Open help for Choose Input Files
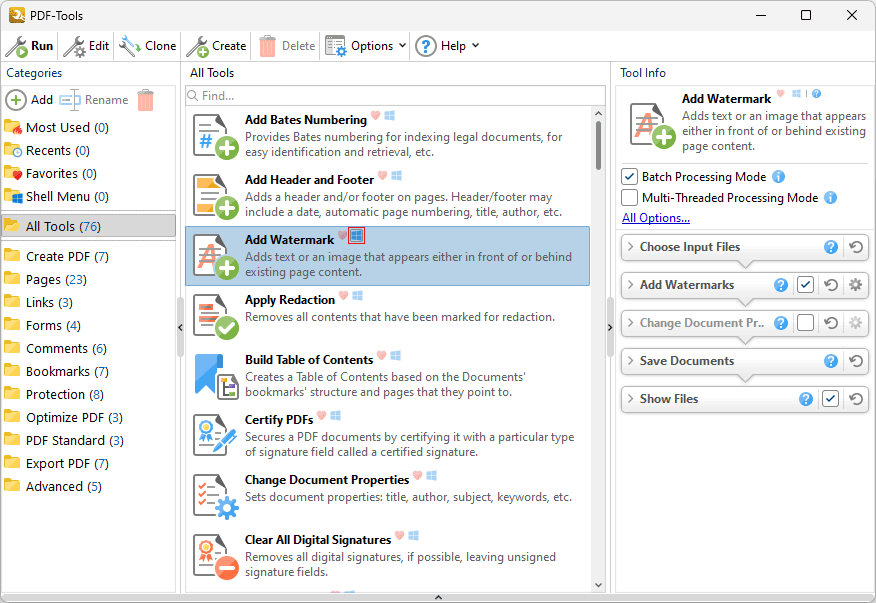876x603 pixels. pos(831,247)
